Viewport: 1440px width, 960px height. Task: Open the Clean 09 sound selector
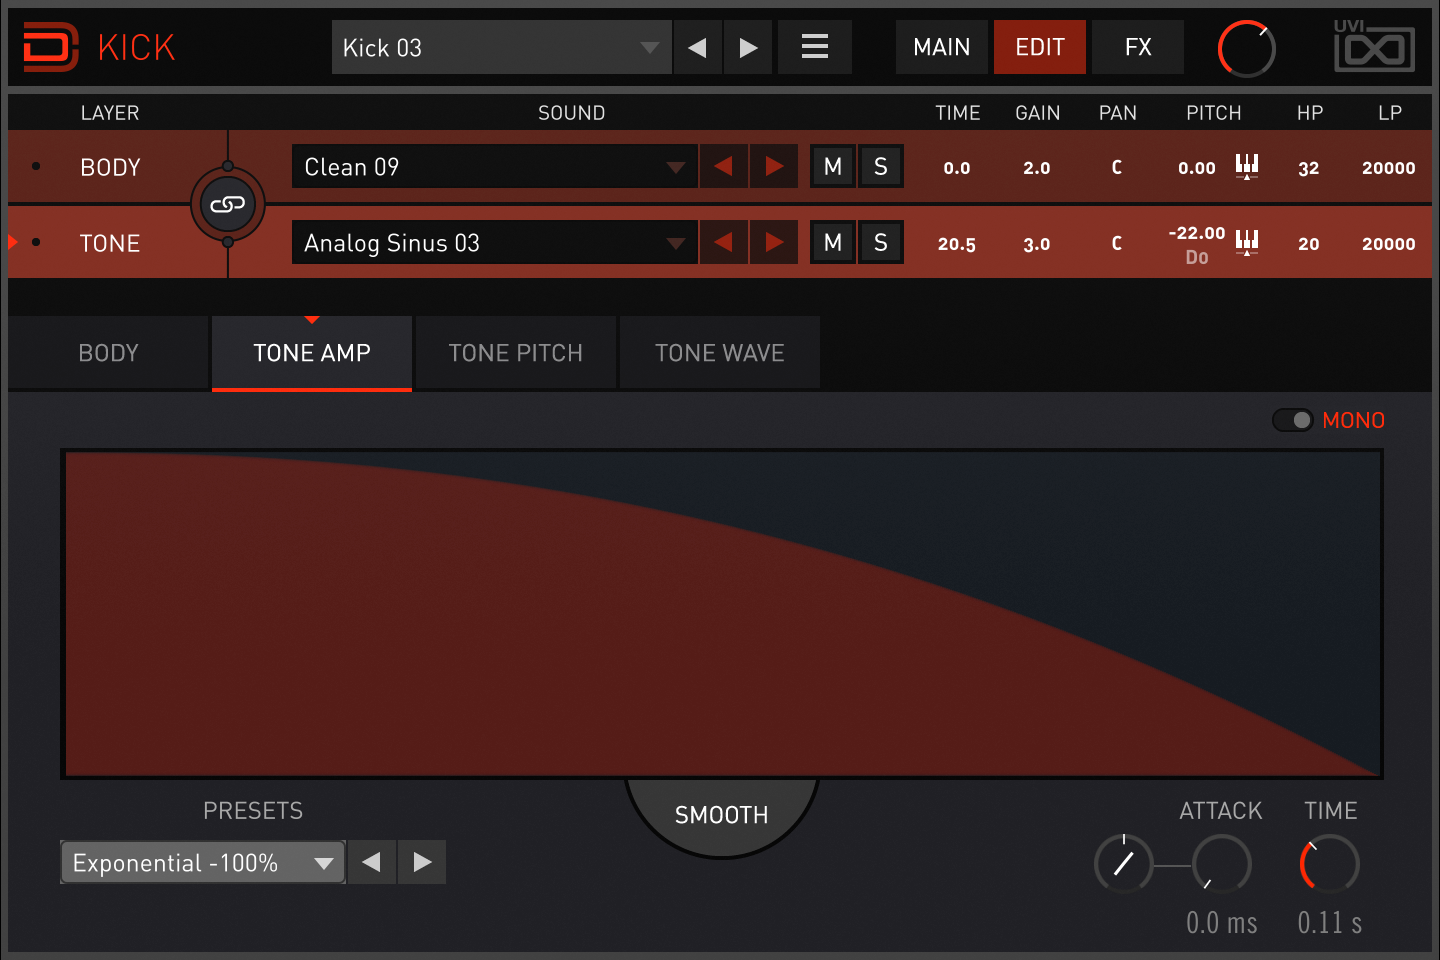pyautogui.click(x=494, y=166)
